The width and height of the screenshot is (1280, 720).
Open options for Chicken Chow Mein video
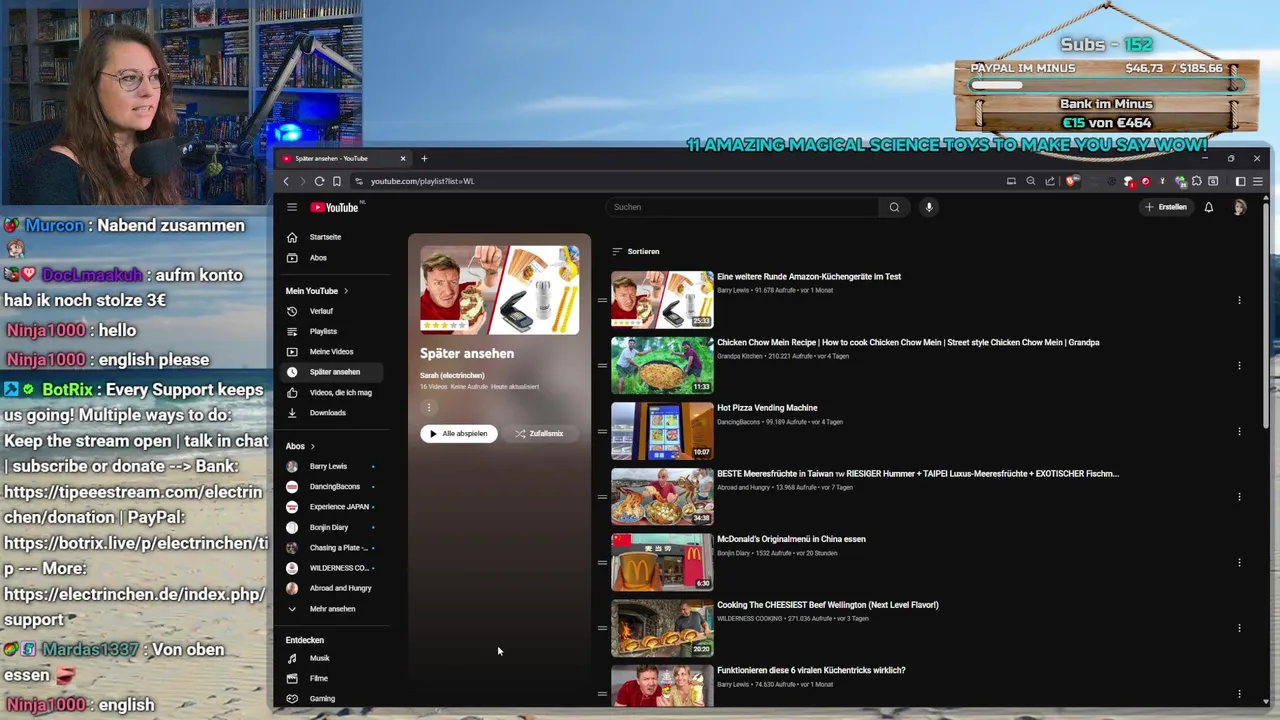point(1239,365)
